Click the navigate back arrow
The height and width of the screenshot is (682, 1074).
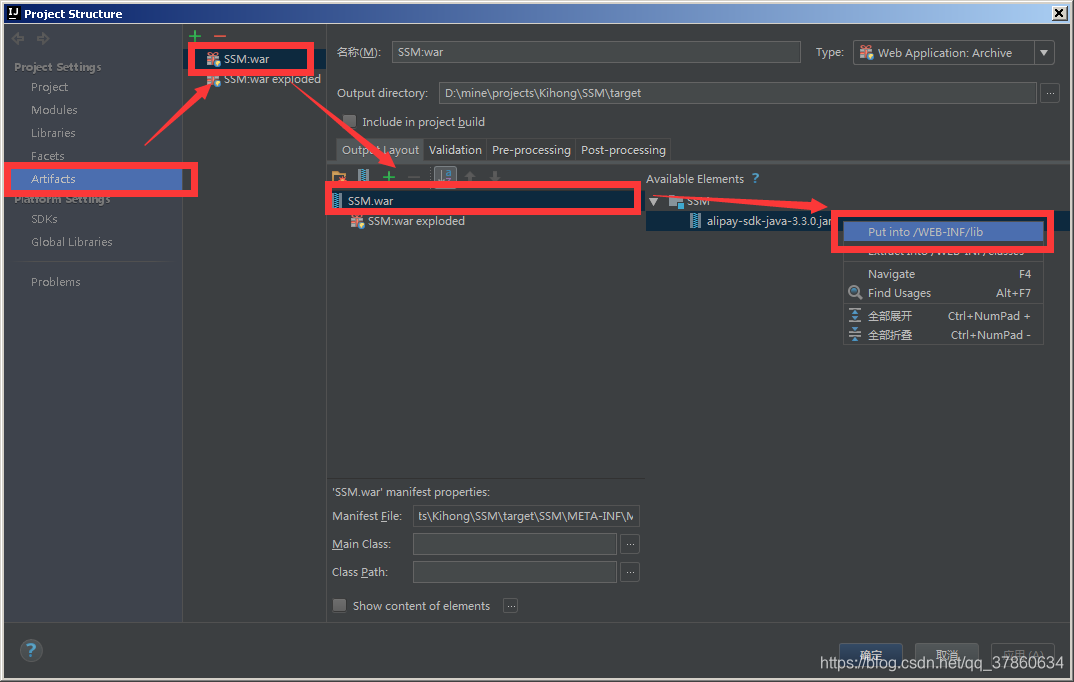[17, 39]
